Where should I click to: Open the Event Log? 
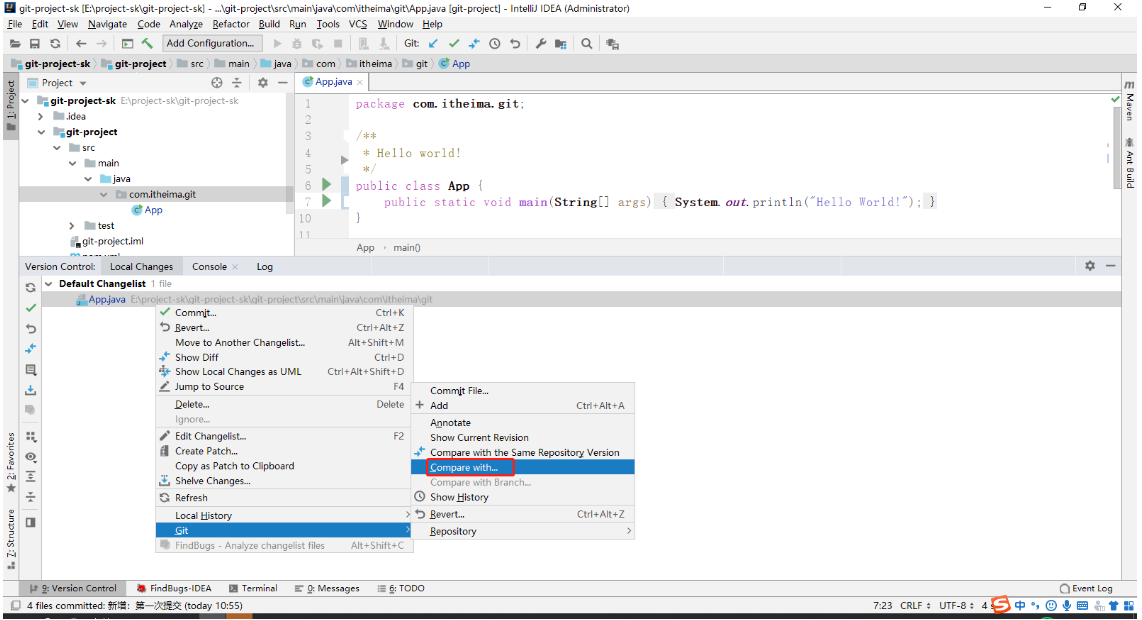[1086, 588]
